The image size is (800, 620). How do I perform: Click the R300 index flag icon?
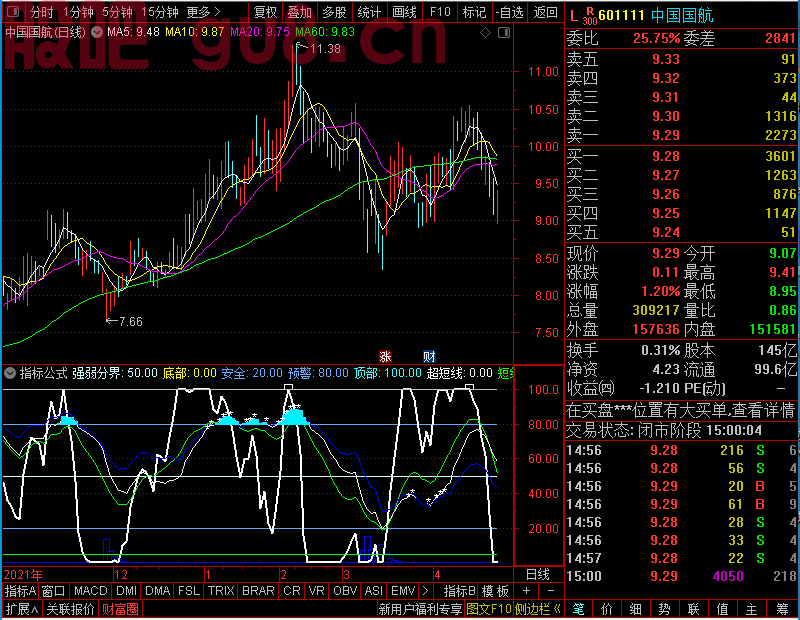[x=589, y=16]
